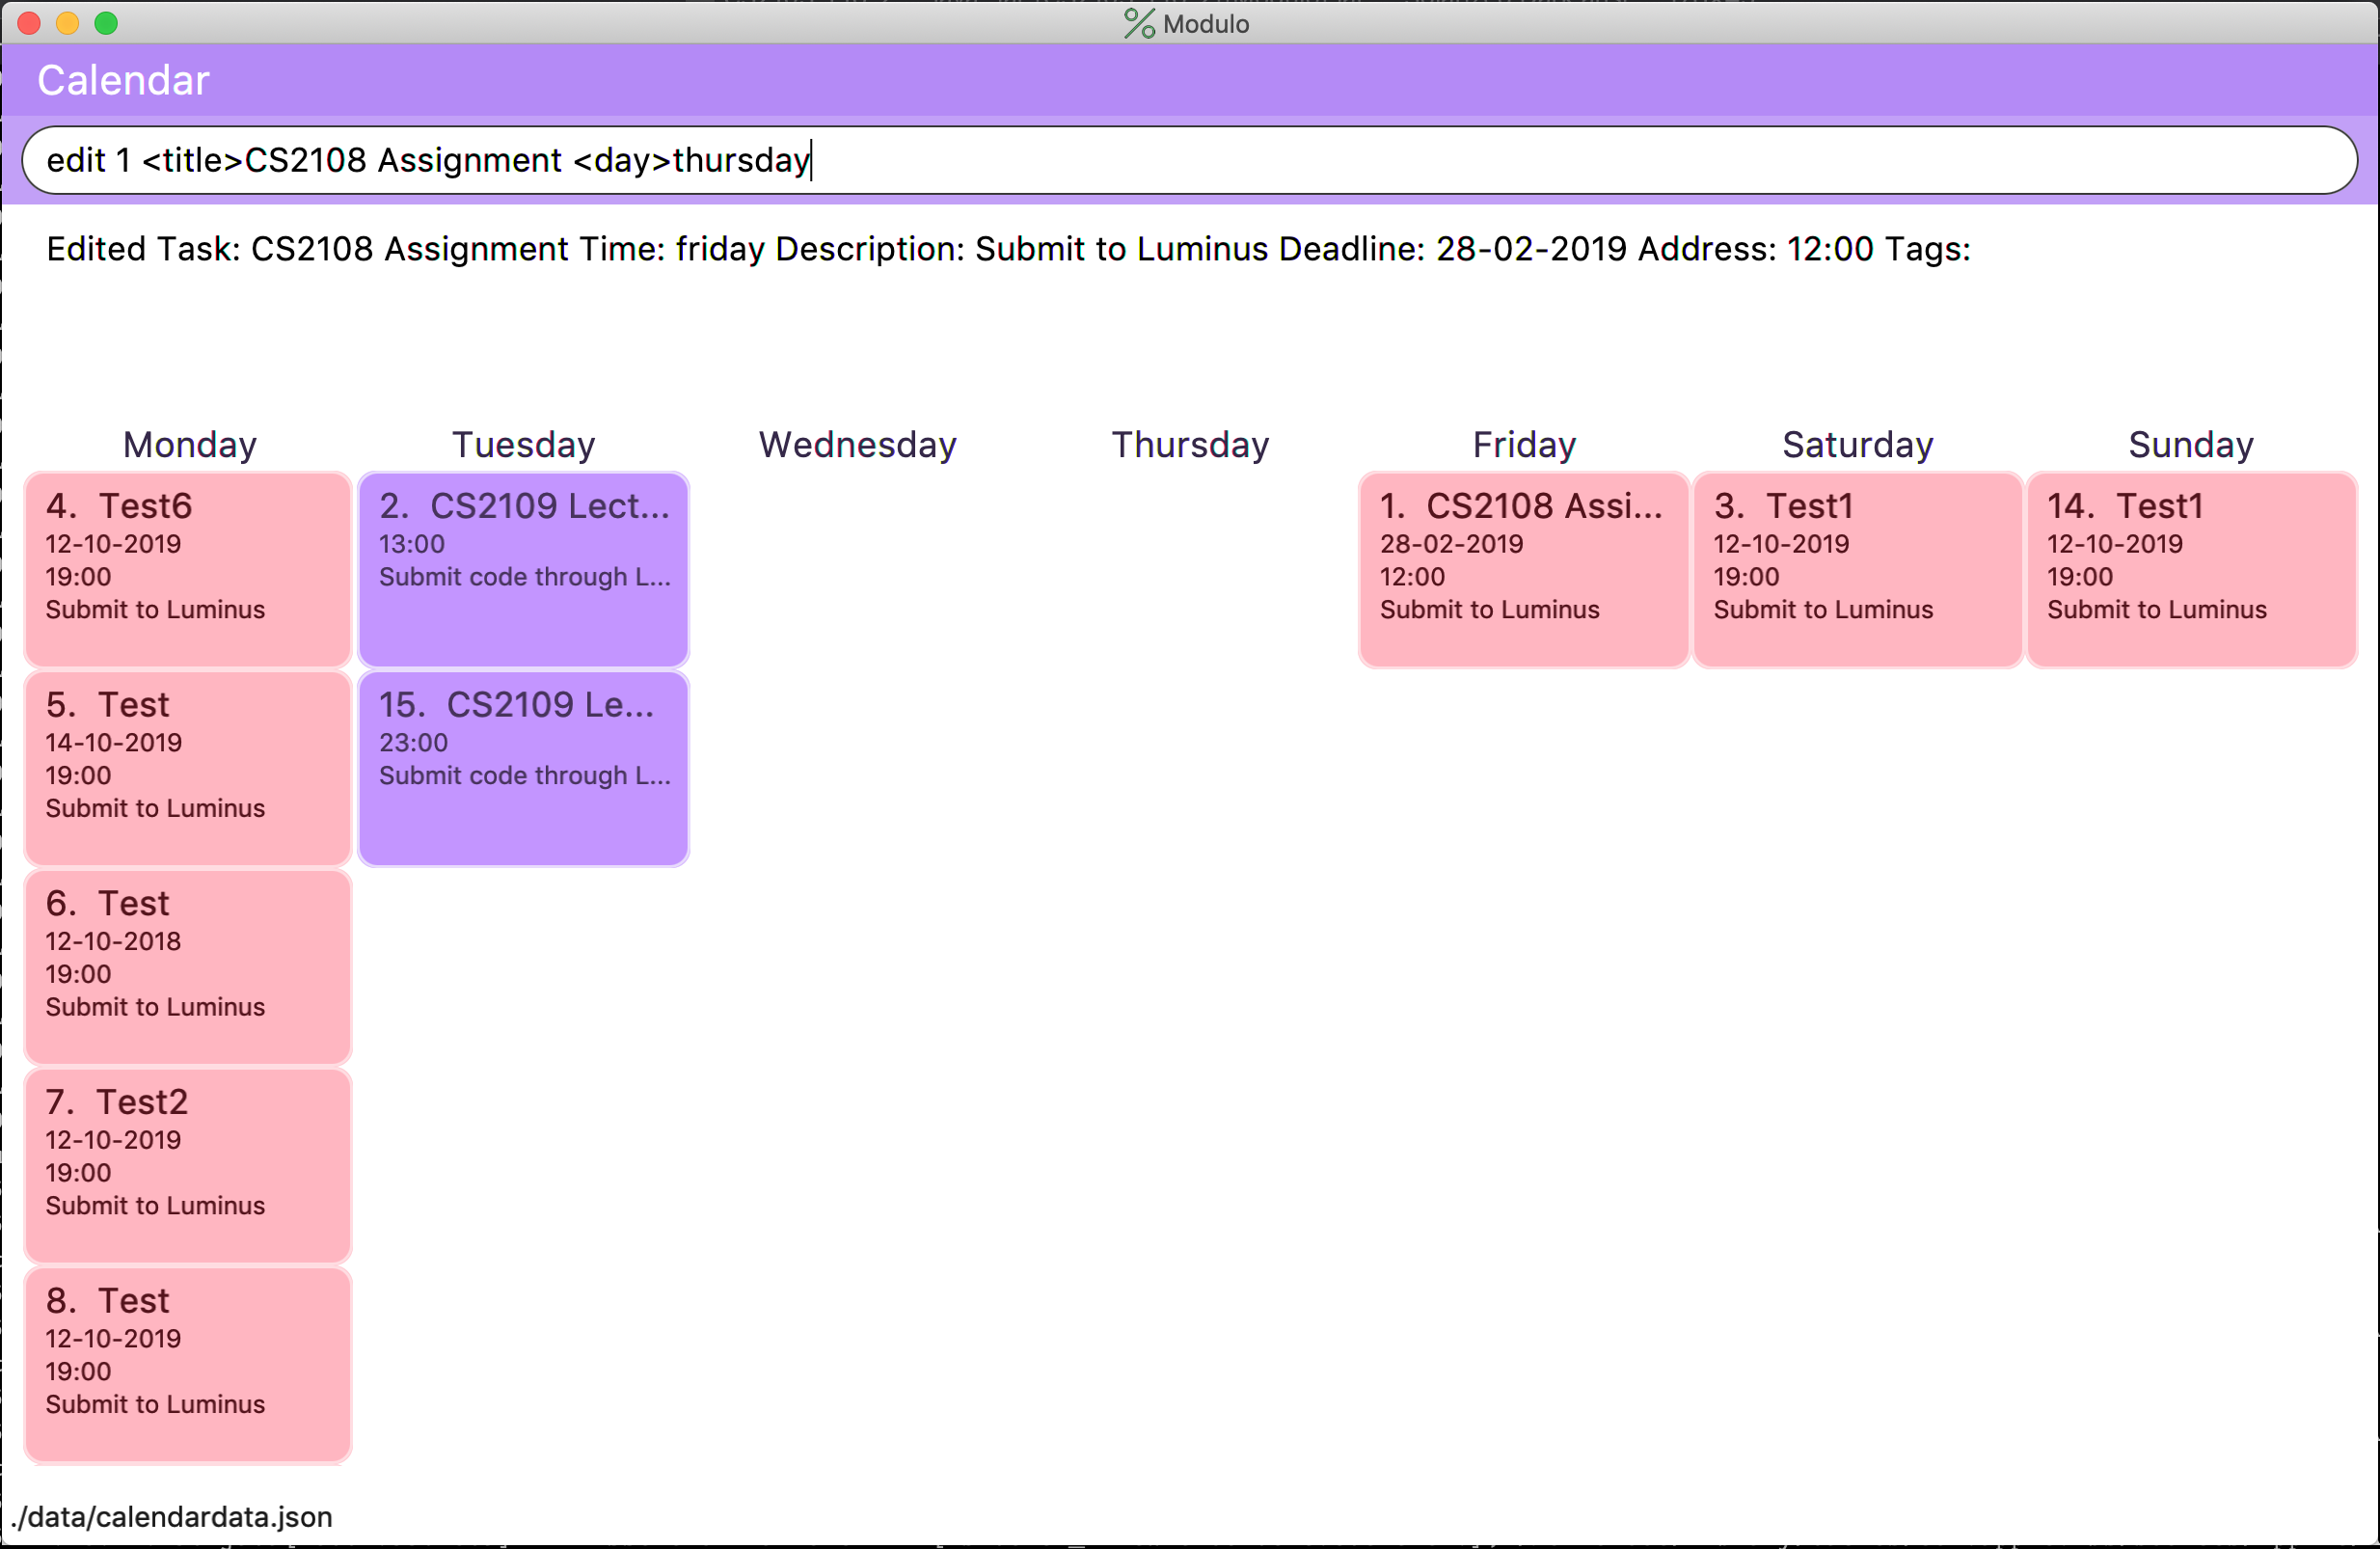The height and width of the screenshot is (1549, 2380).
Task: Select the CS2108 Assi... card on Friday
Action: 1523,568
